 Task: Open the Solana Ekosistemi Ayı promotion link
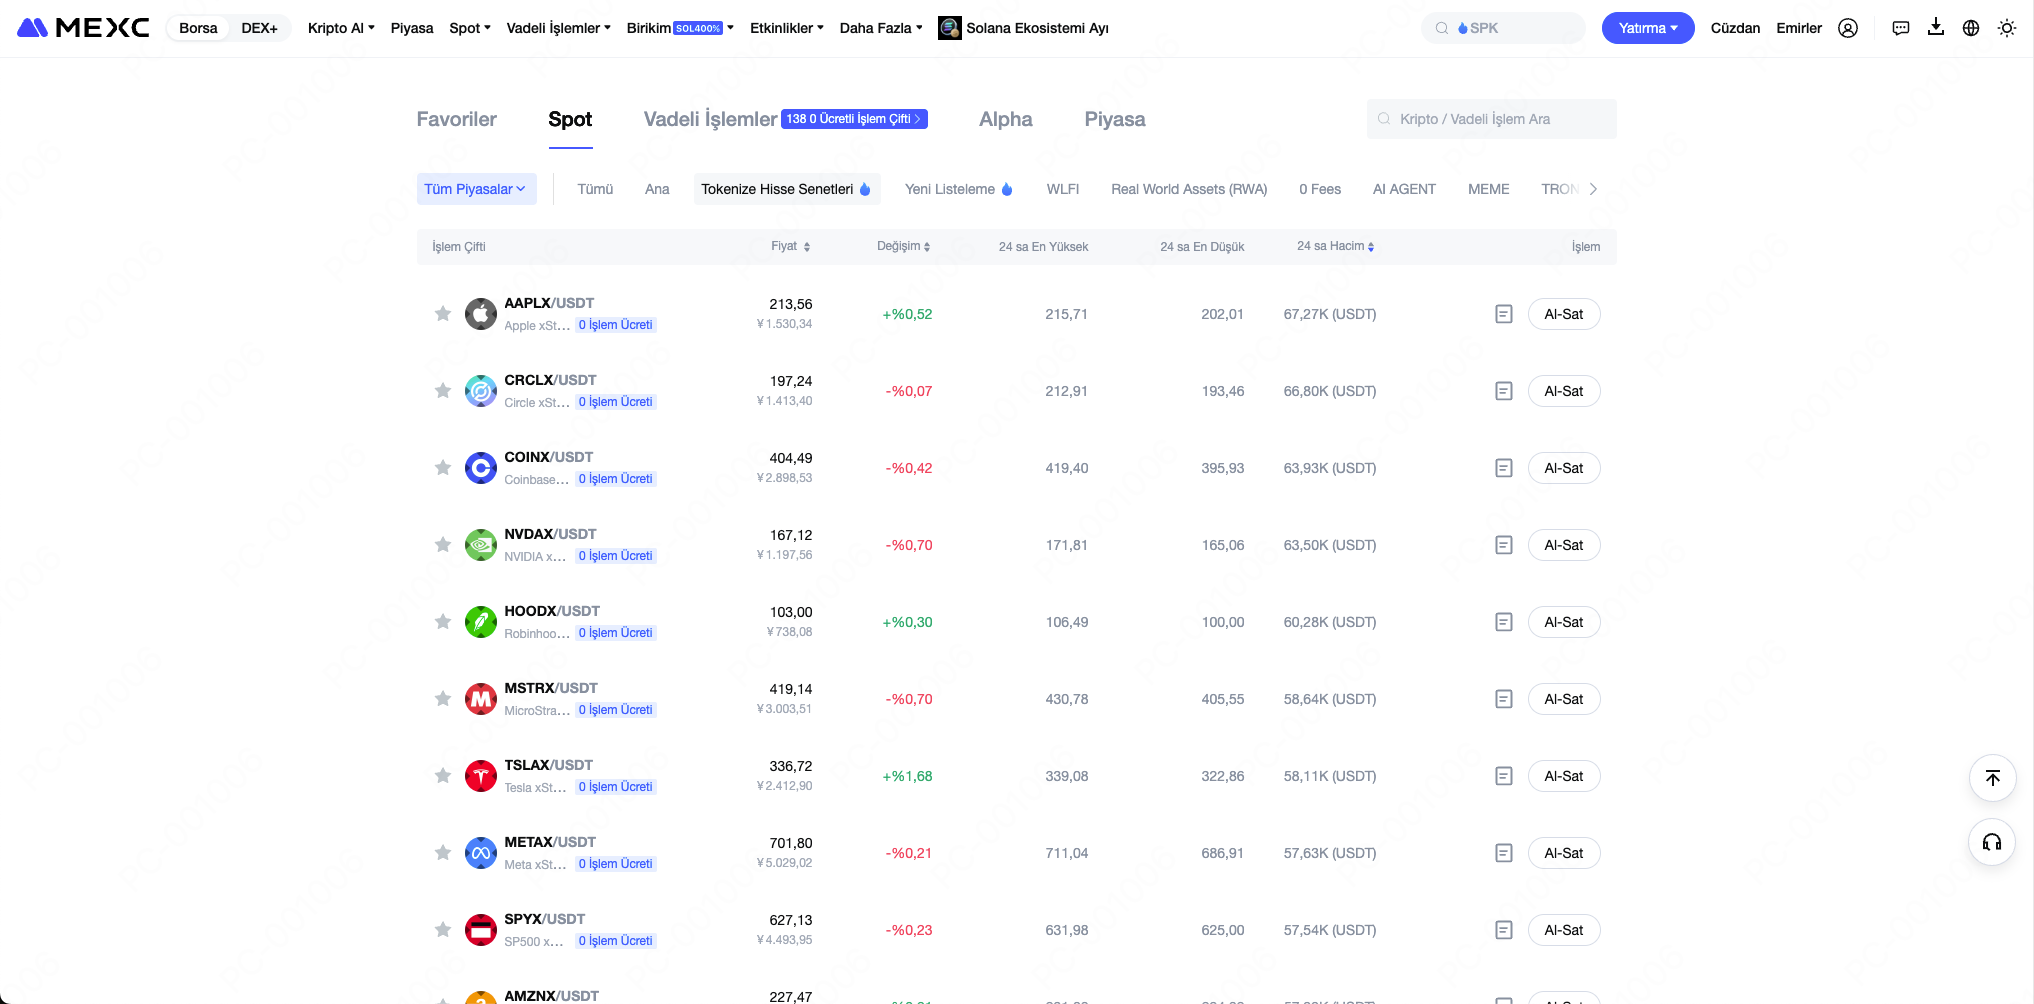[1024, 28]
